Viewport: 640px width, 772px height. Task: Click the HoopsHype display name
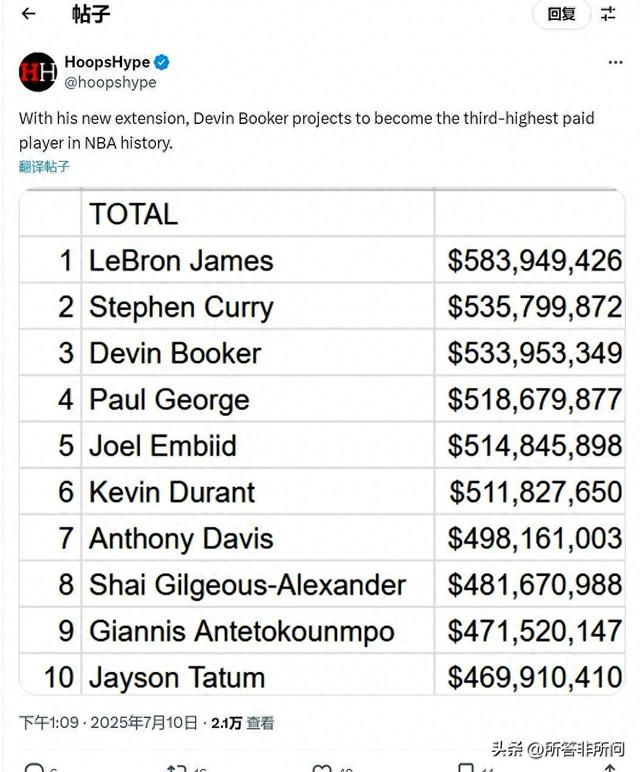[x=107, y=62]
